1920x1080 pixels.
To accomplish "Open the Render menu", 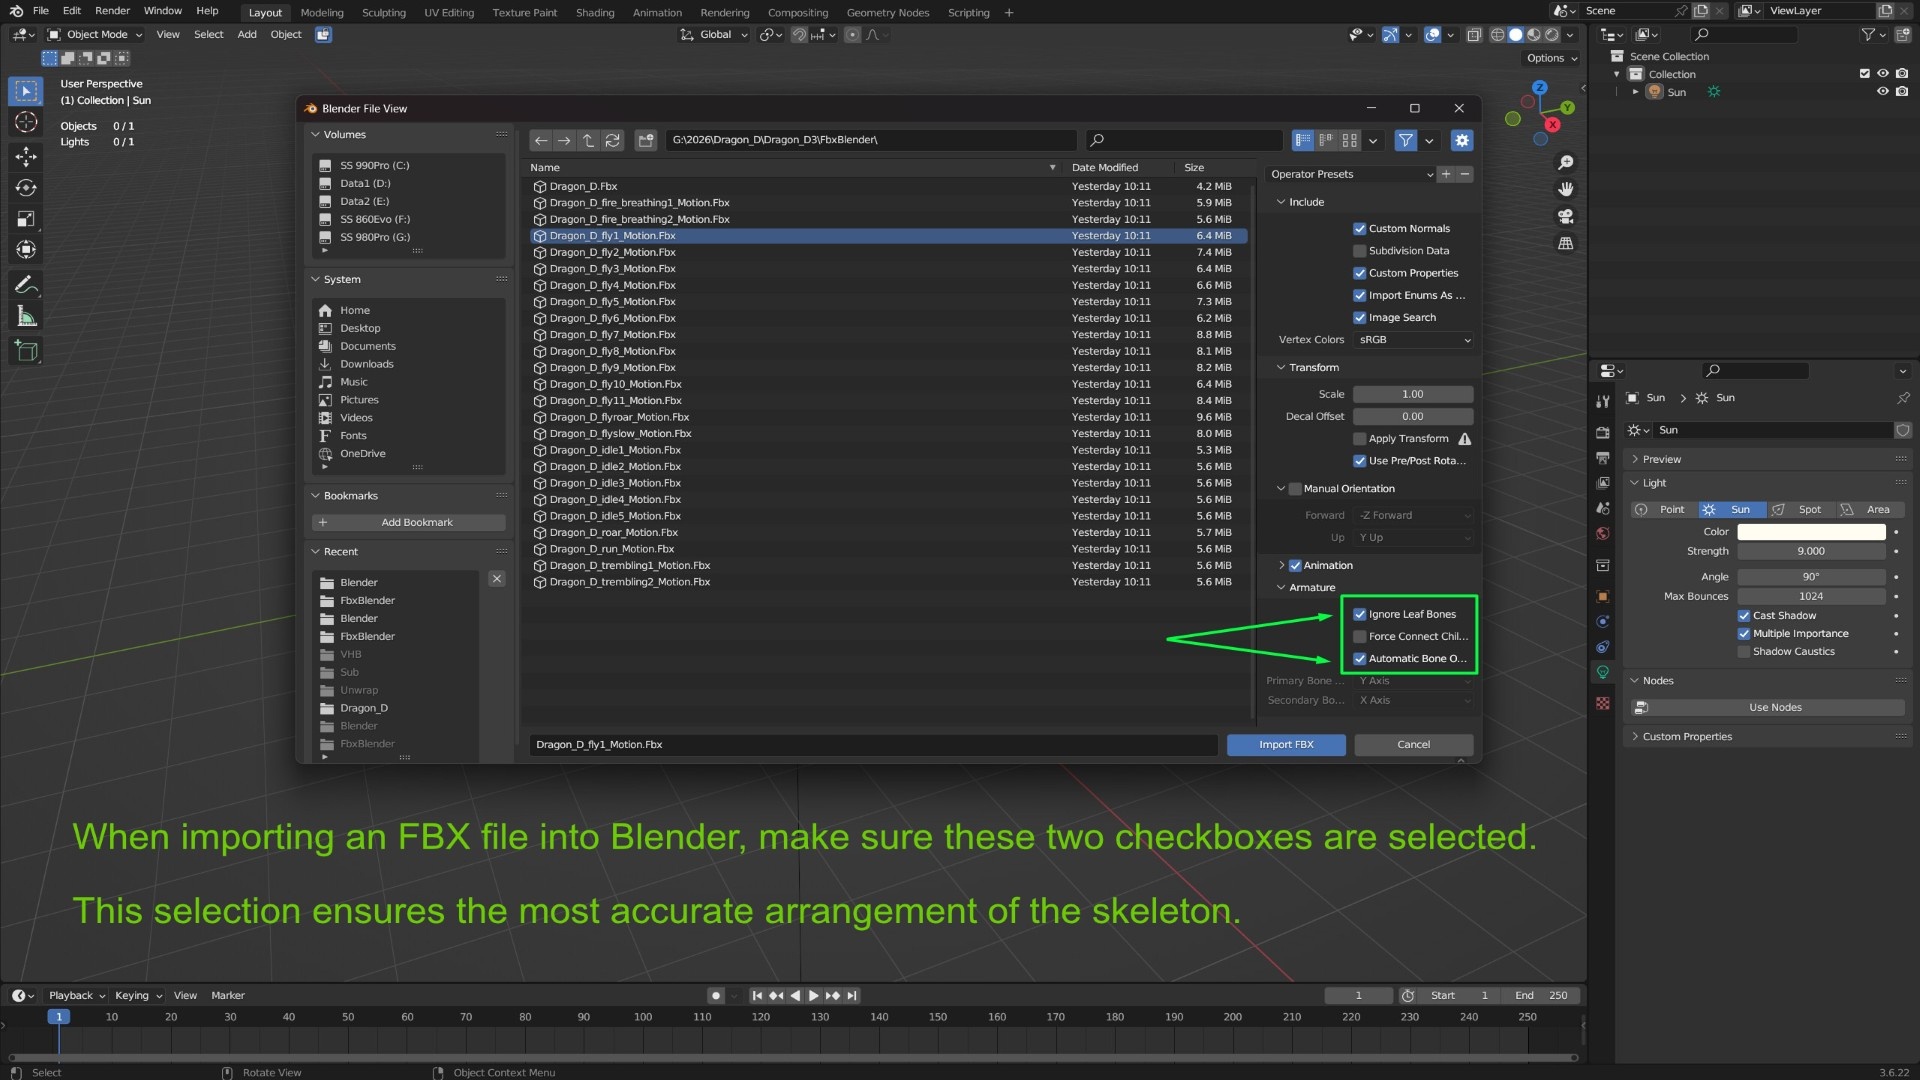I will (112, 11).
